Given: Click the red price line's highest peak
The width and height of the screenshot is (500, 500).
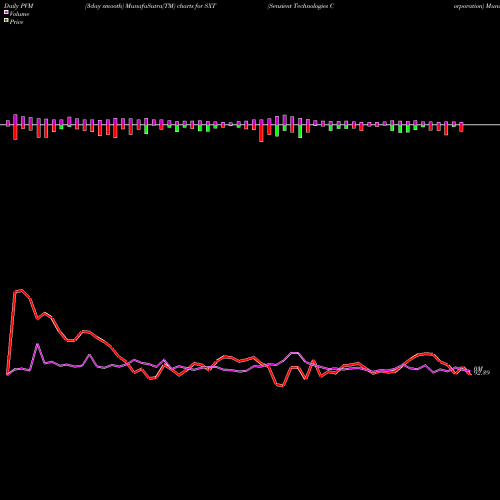Looking at the screenshot, I should (x=21, y=290).
